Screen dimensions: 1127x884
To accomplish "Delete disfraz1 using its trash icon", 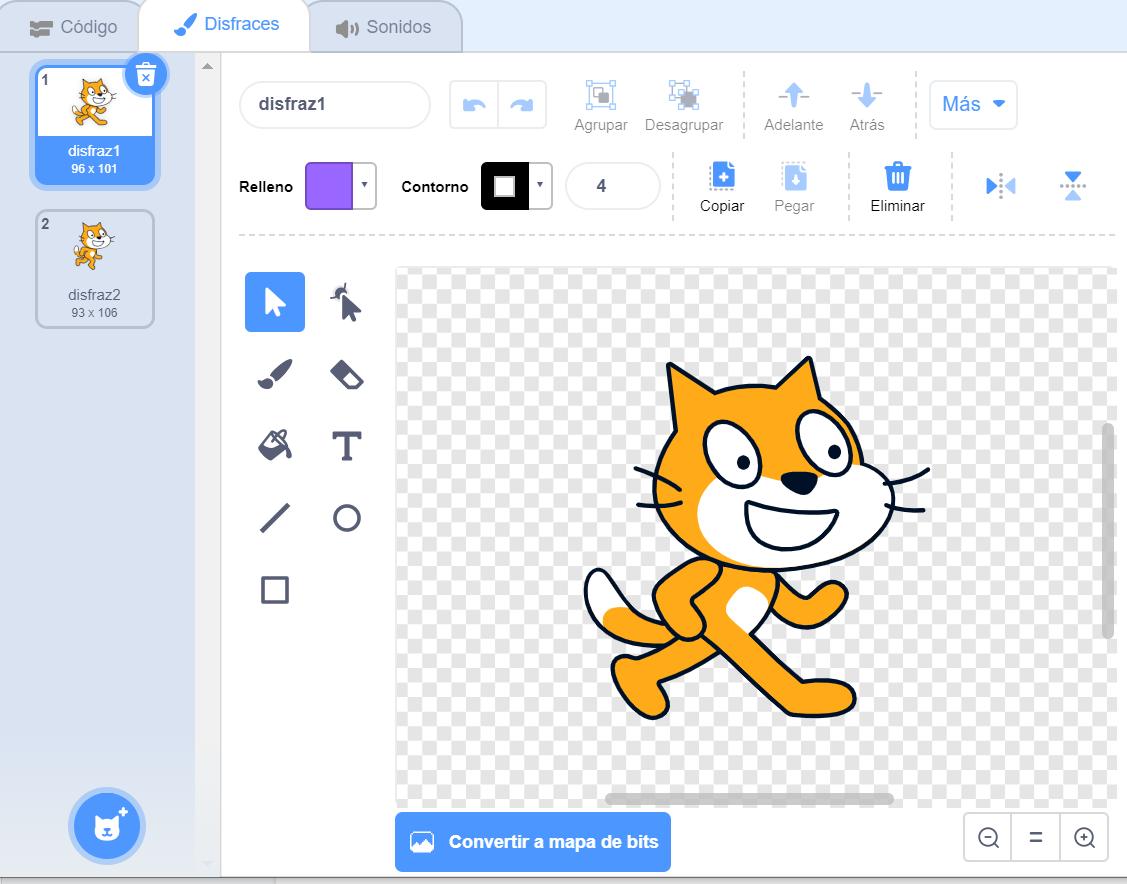I will 146,74.
